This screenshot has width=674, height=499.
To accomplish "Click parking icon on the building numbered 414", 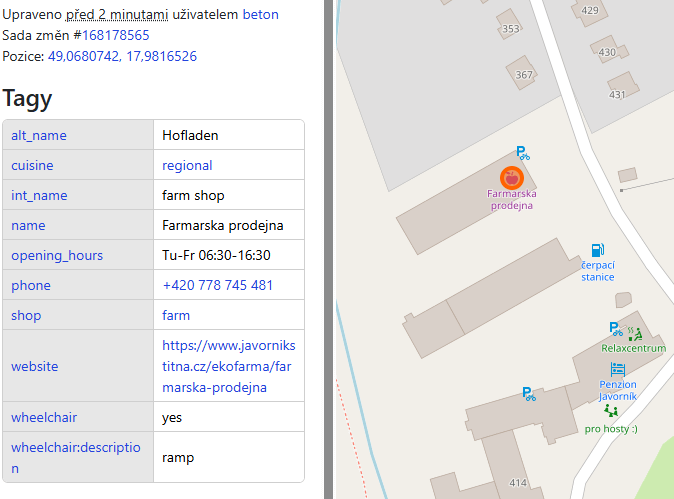I will [528, 394].
